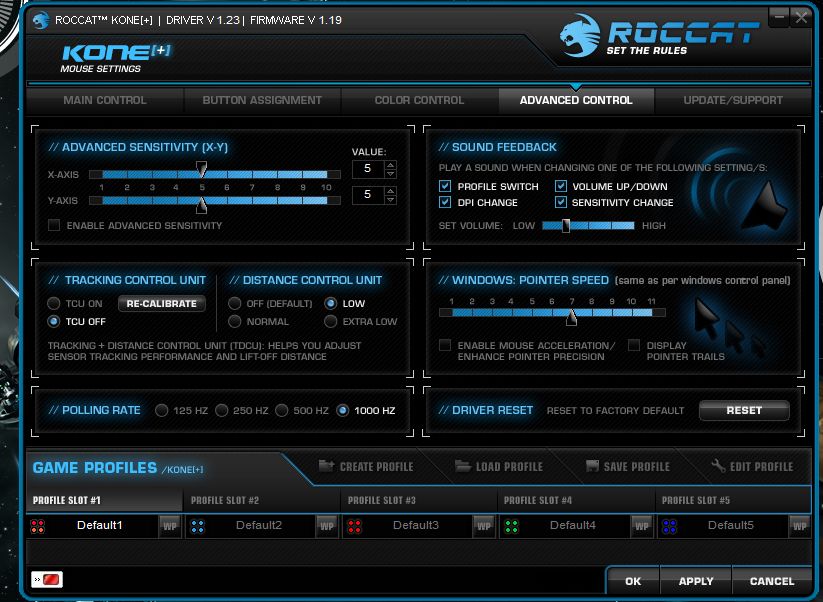Minimize the ROCCAT settings window
Screen dimensions: 823x602
779,17
